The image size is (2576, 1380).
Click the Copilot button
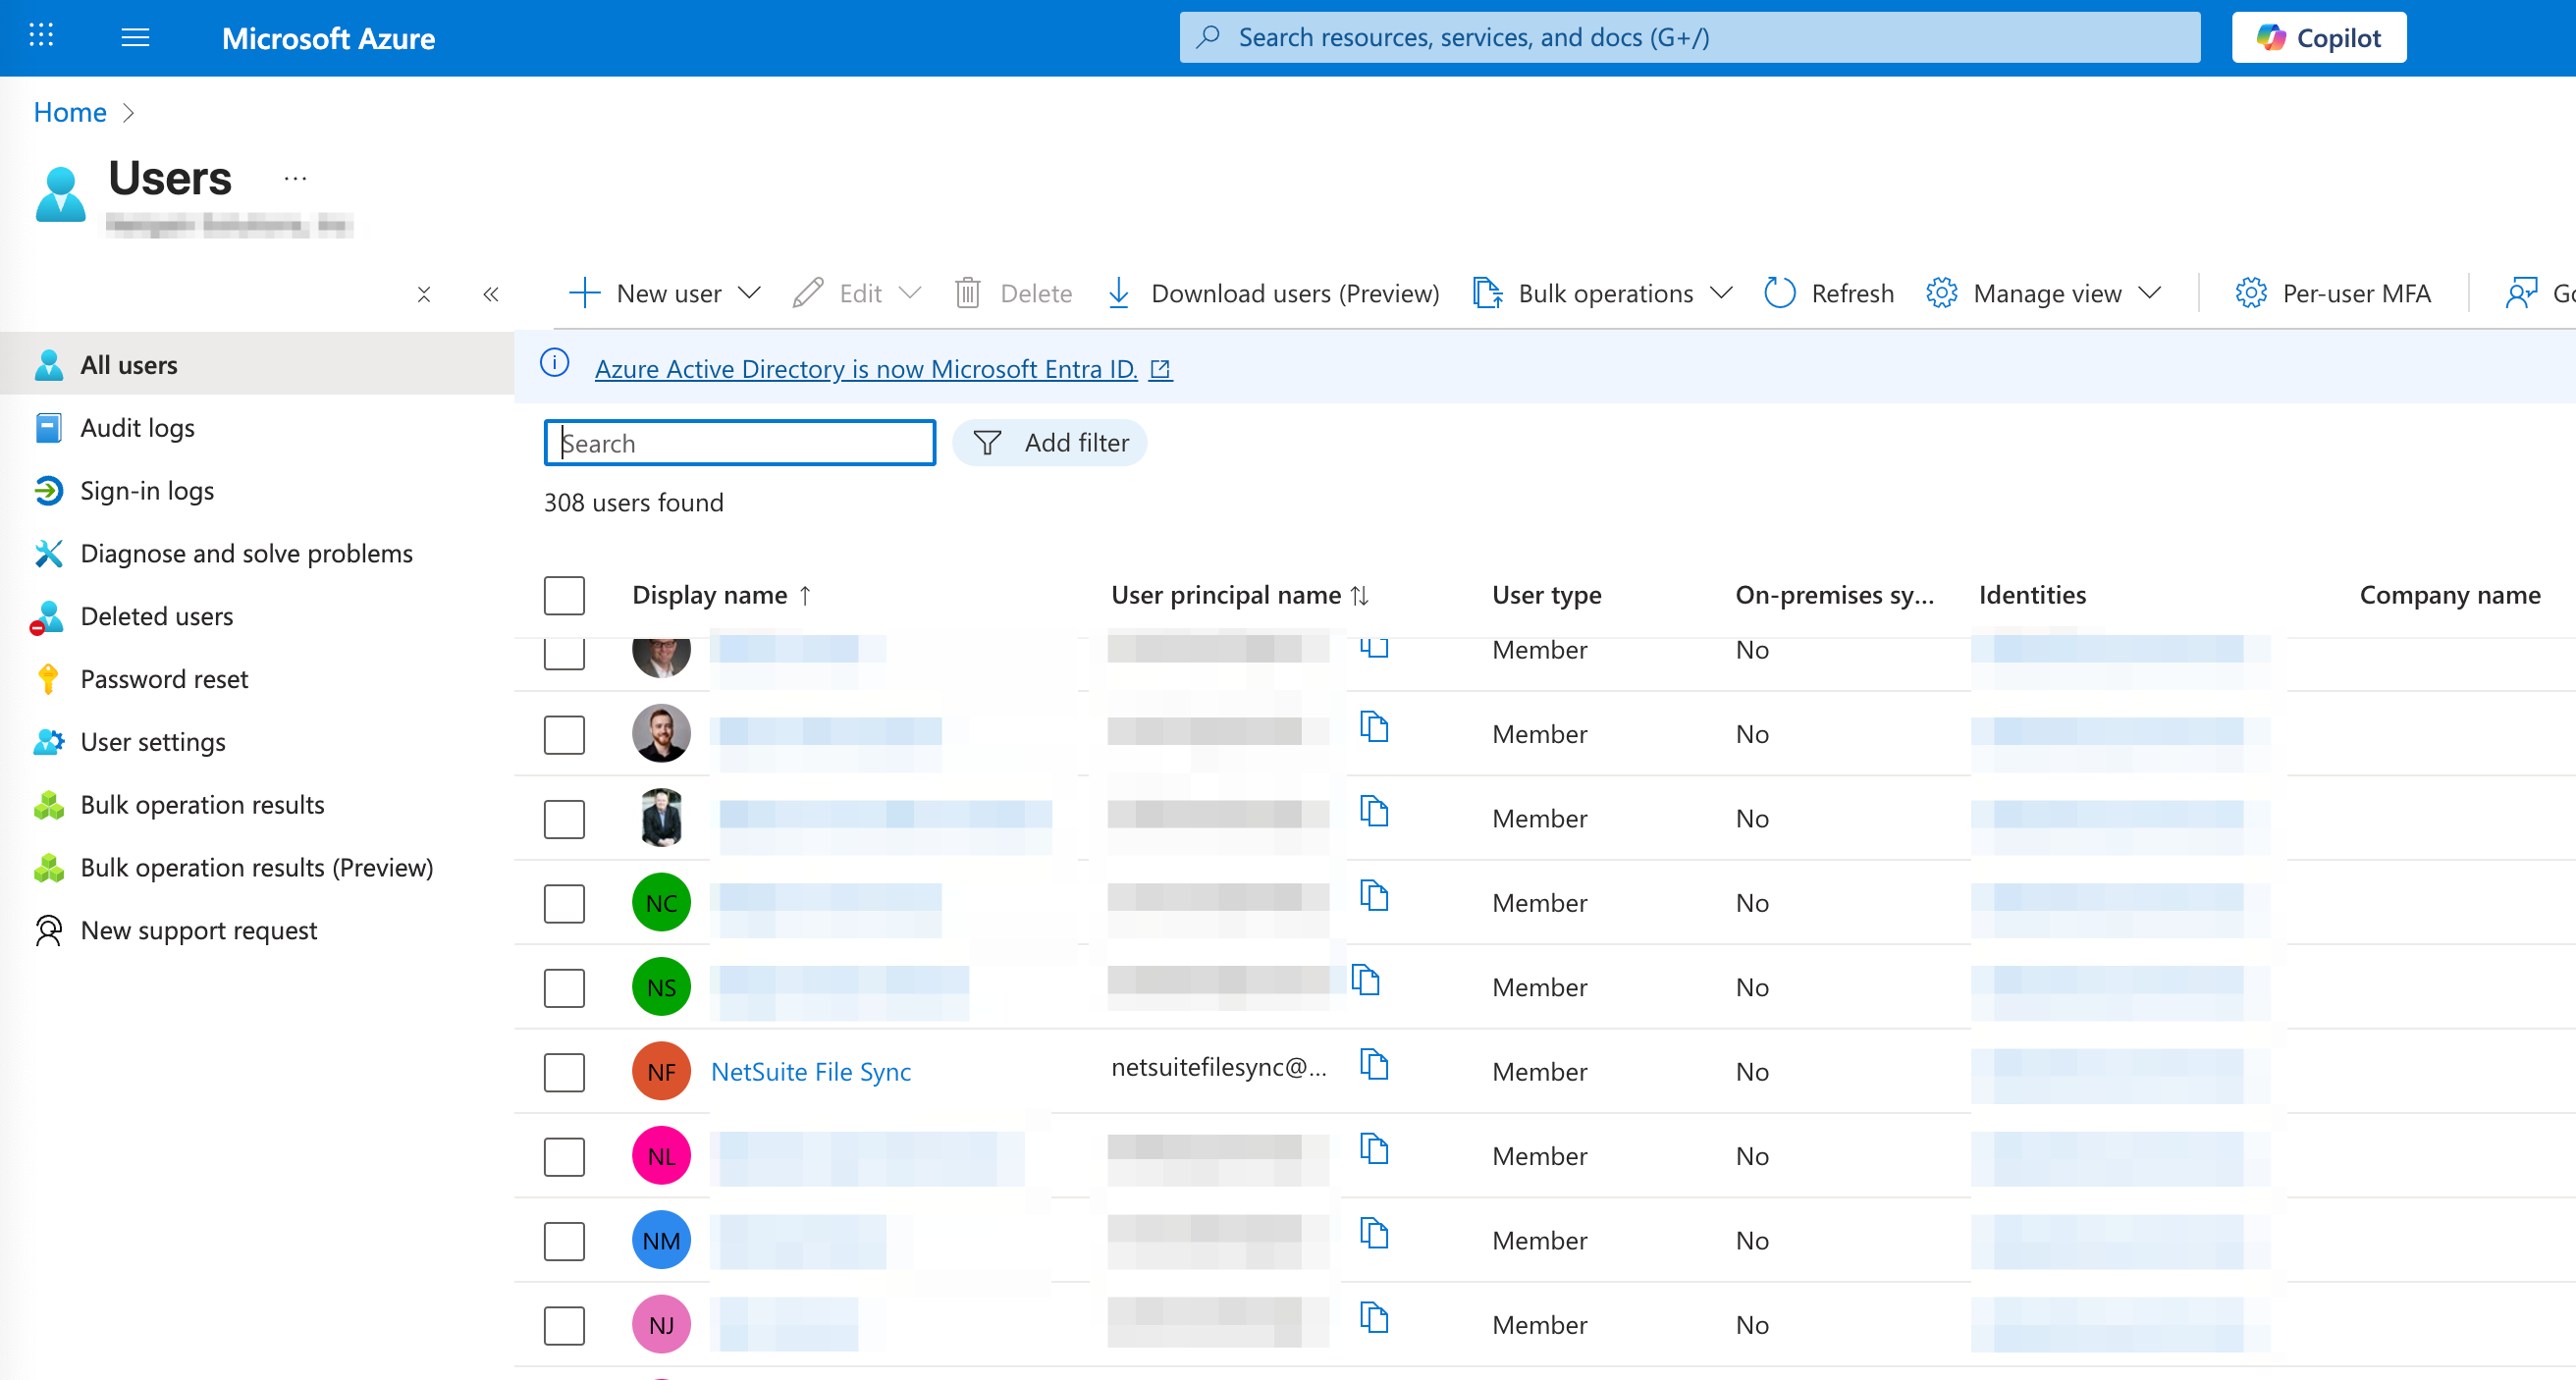coord(2318,38)
